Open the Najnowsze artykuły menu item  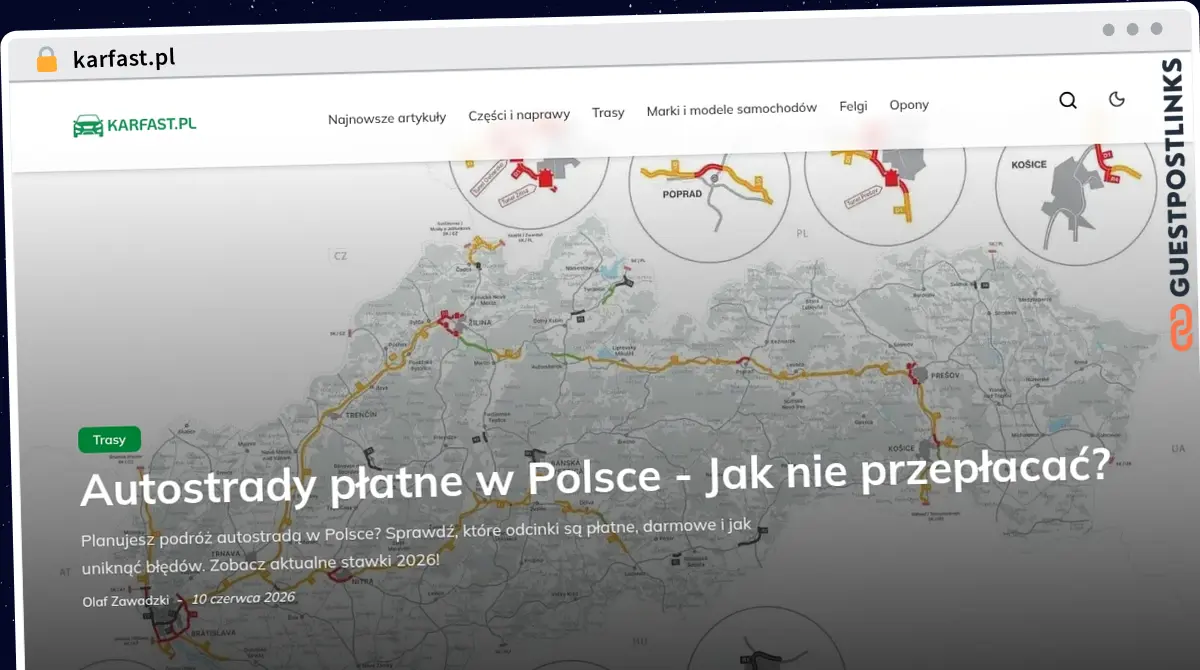[x=387, y=118]
